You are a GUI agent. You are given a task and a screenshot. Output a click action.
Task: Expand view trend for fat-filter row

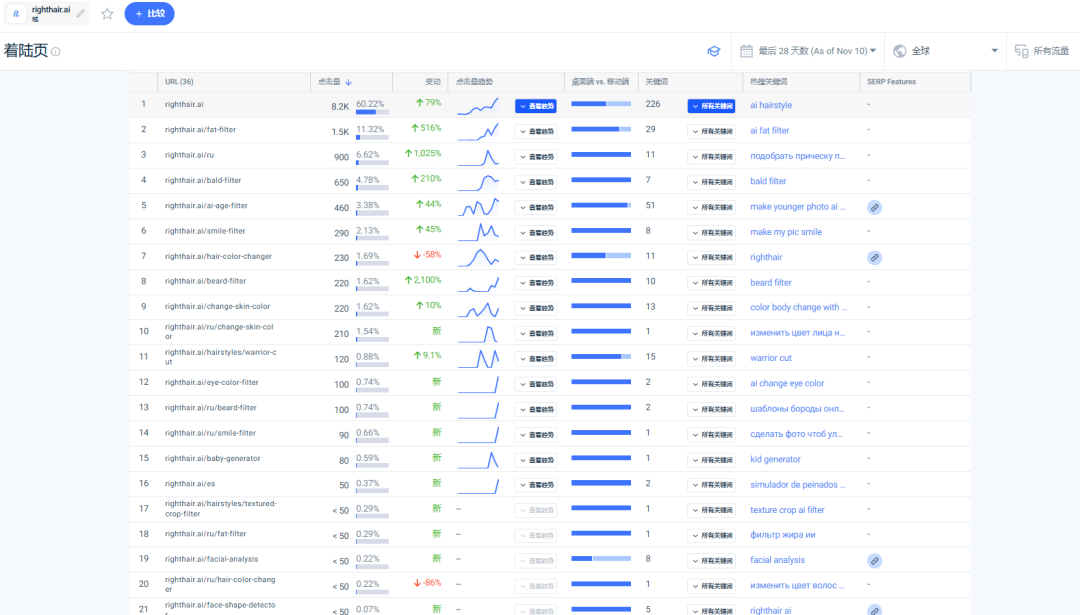click(x=536, y=132)
